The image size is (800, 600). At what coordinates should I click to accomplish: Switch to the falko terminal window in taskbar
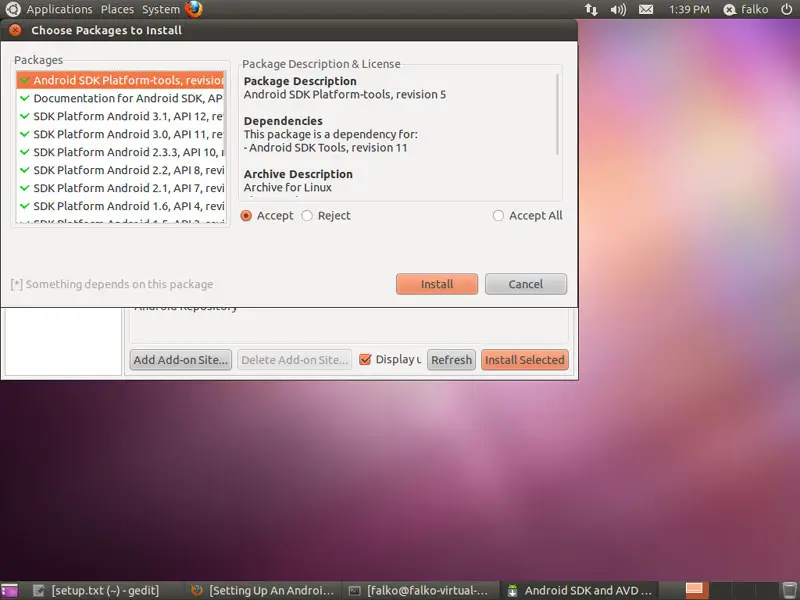419,590
